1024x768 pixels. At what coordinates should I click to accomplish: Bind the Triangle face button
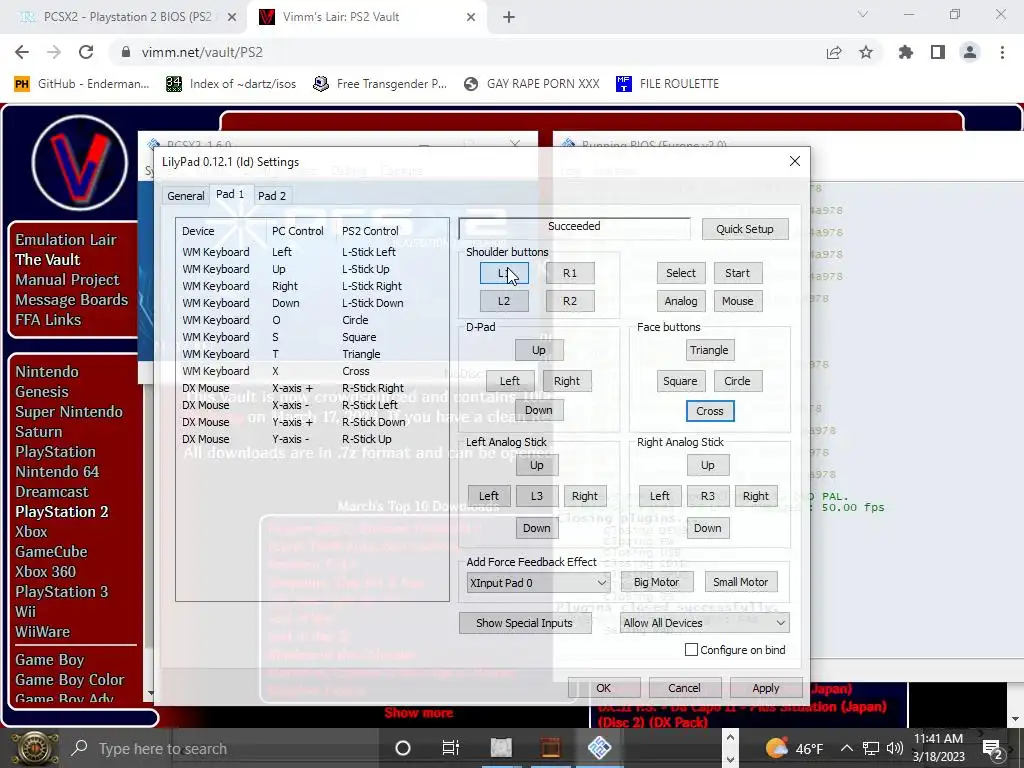(x=709, y=350)
